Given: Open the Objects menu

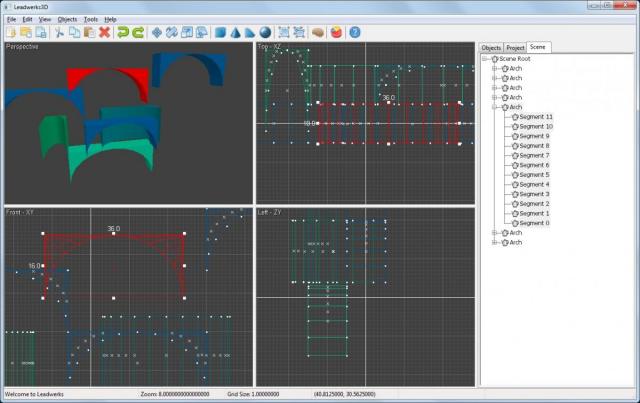Looking at the screenshot, I should point(67,19).
